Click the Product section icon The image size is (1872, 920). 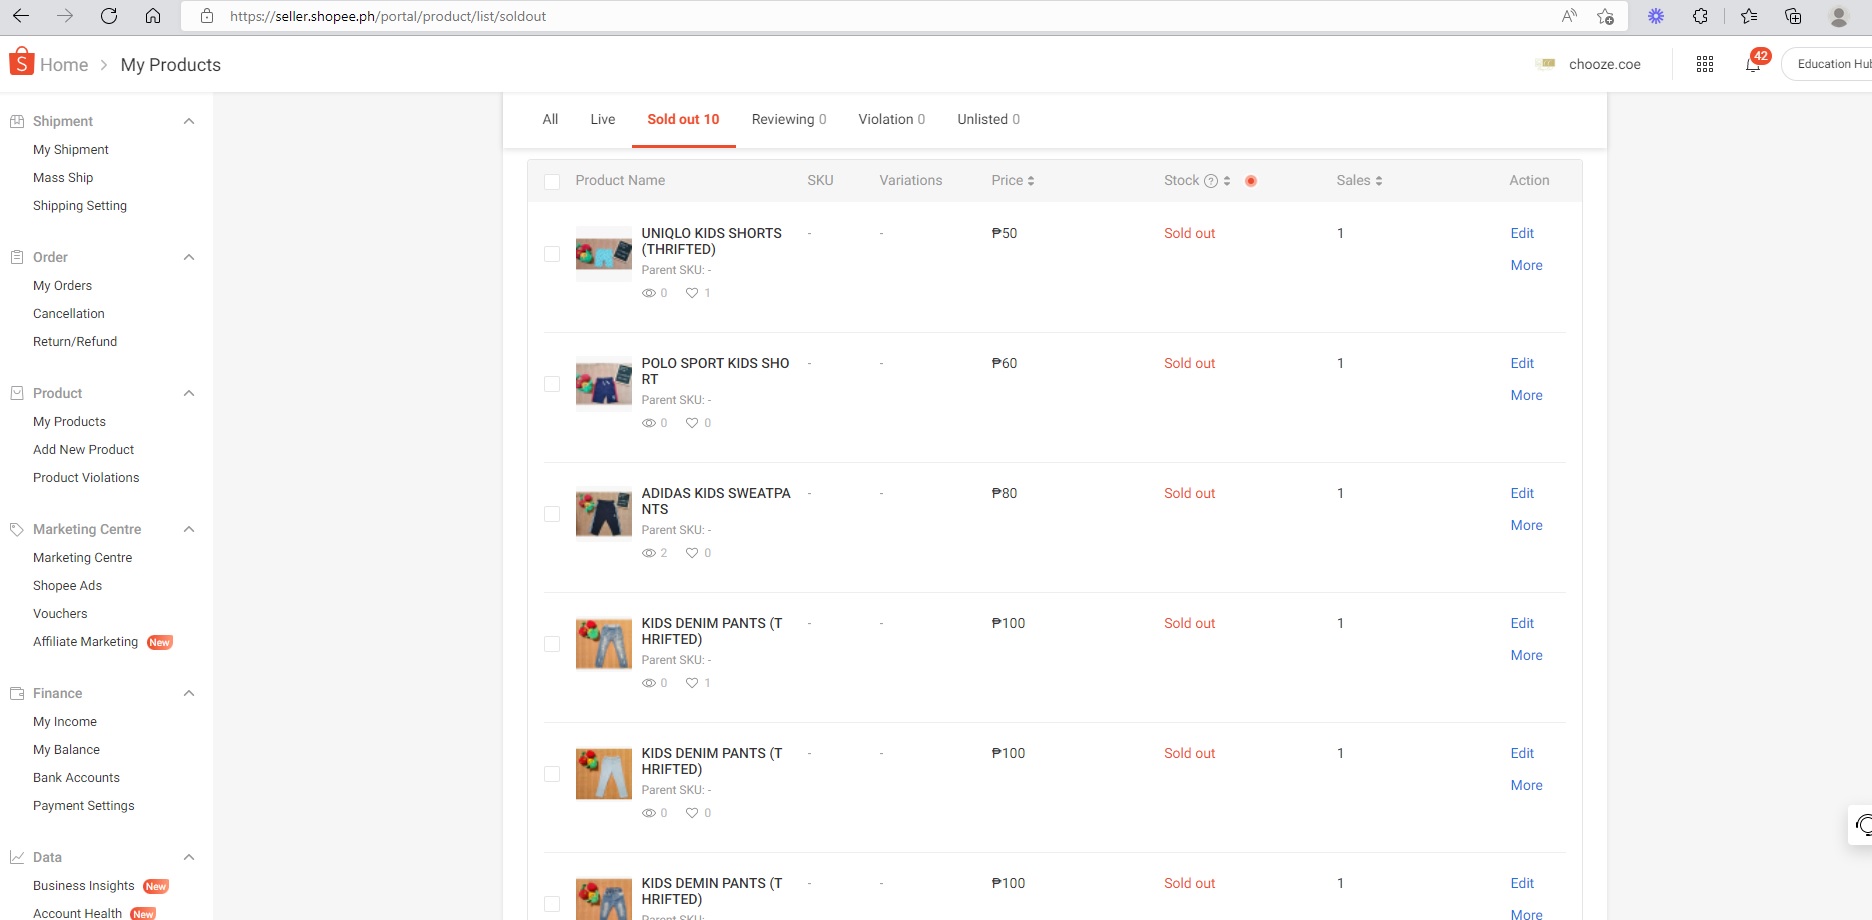click(x=17, y=393)
